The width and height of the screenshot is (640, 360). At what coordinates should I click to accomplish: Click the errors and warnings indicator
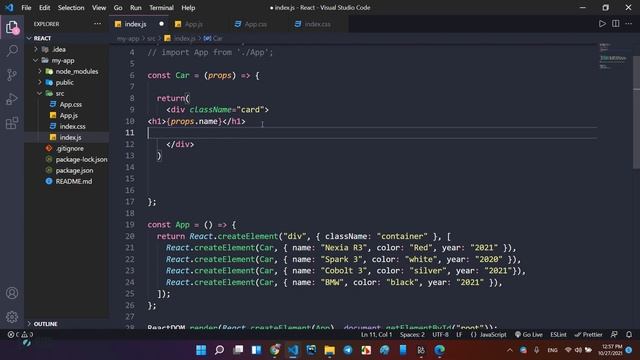click(20, 335)
